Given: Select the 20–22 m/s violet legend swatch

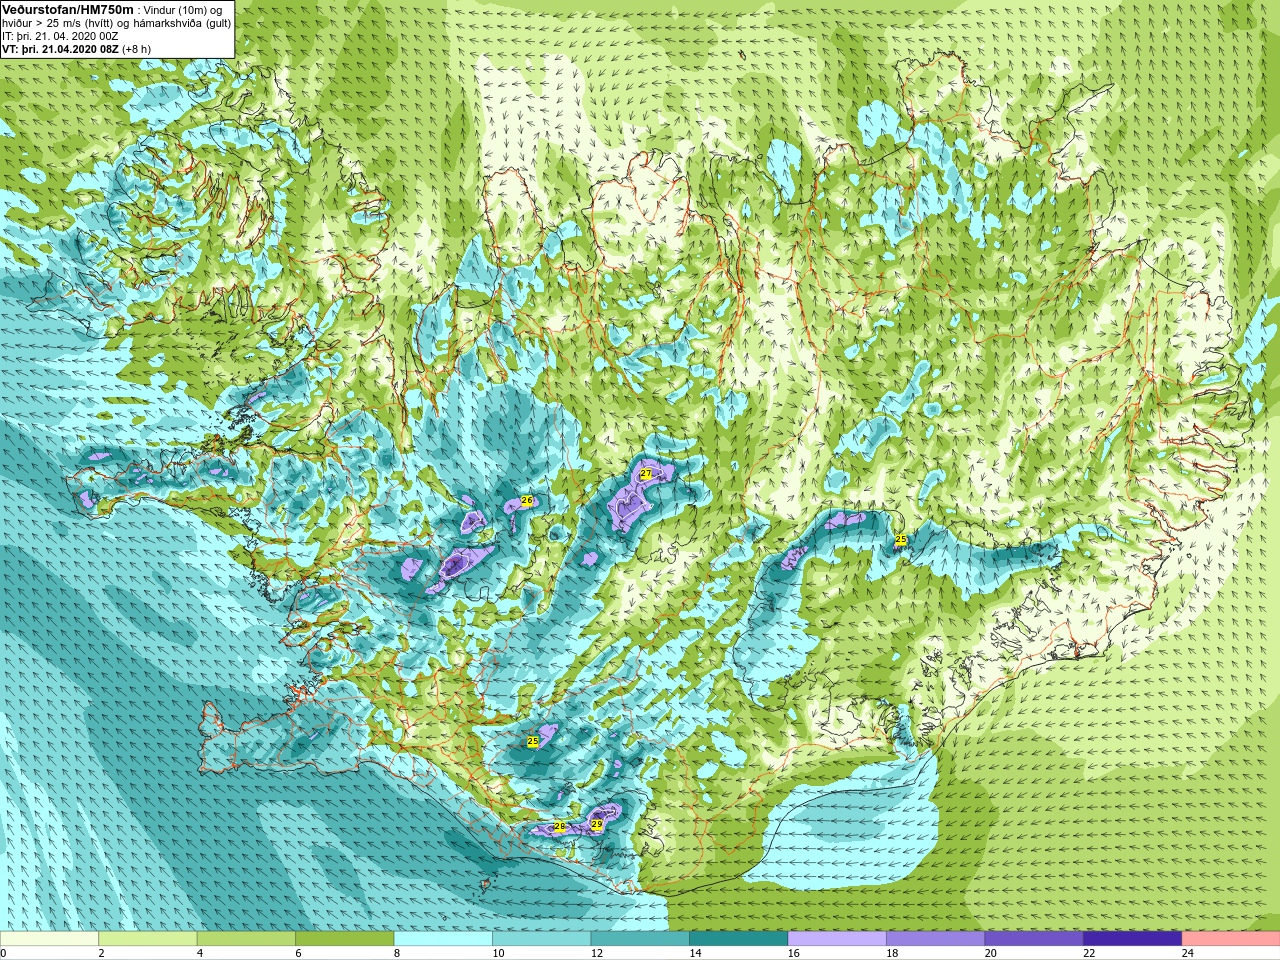Looking at the screenshot, I should (x=1034, y=939).
